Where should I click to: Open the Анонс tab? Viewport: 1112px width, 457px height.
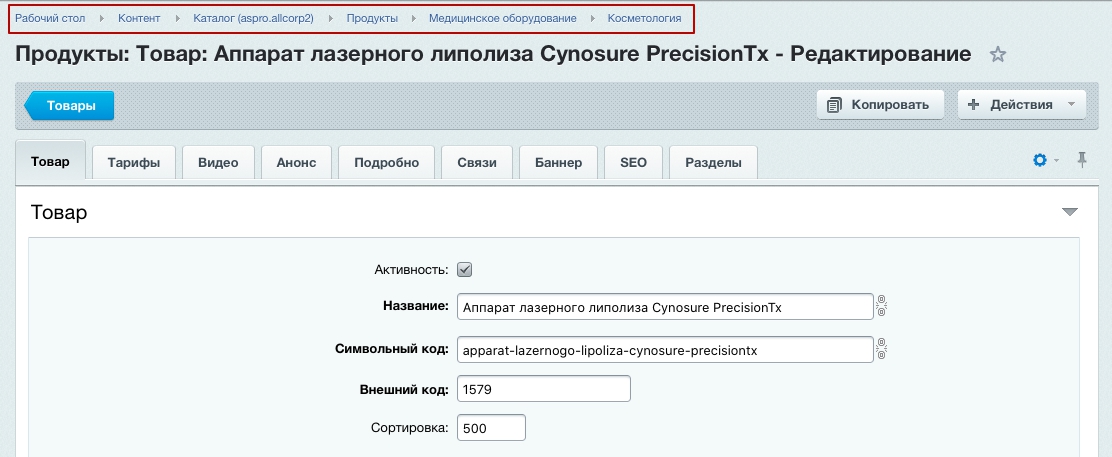click(x=296, y=163)
